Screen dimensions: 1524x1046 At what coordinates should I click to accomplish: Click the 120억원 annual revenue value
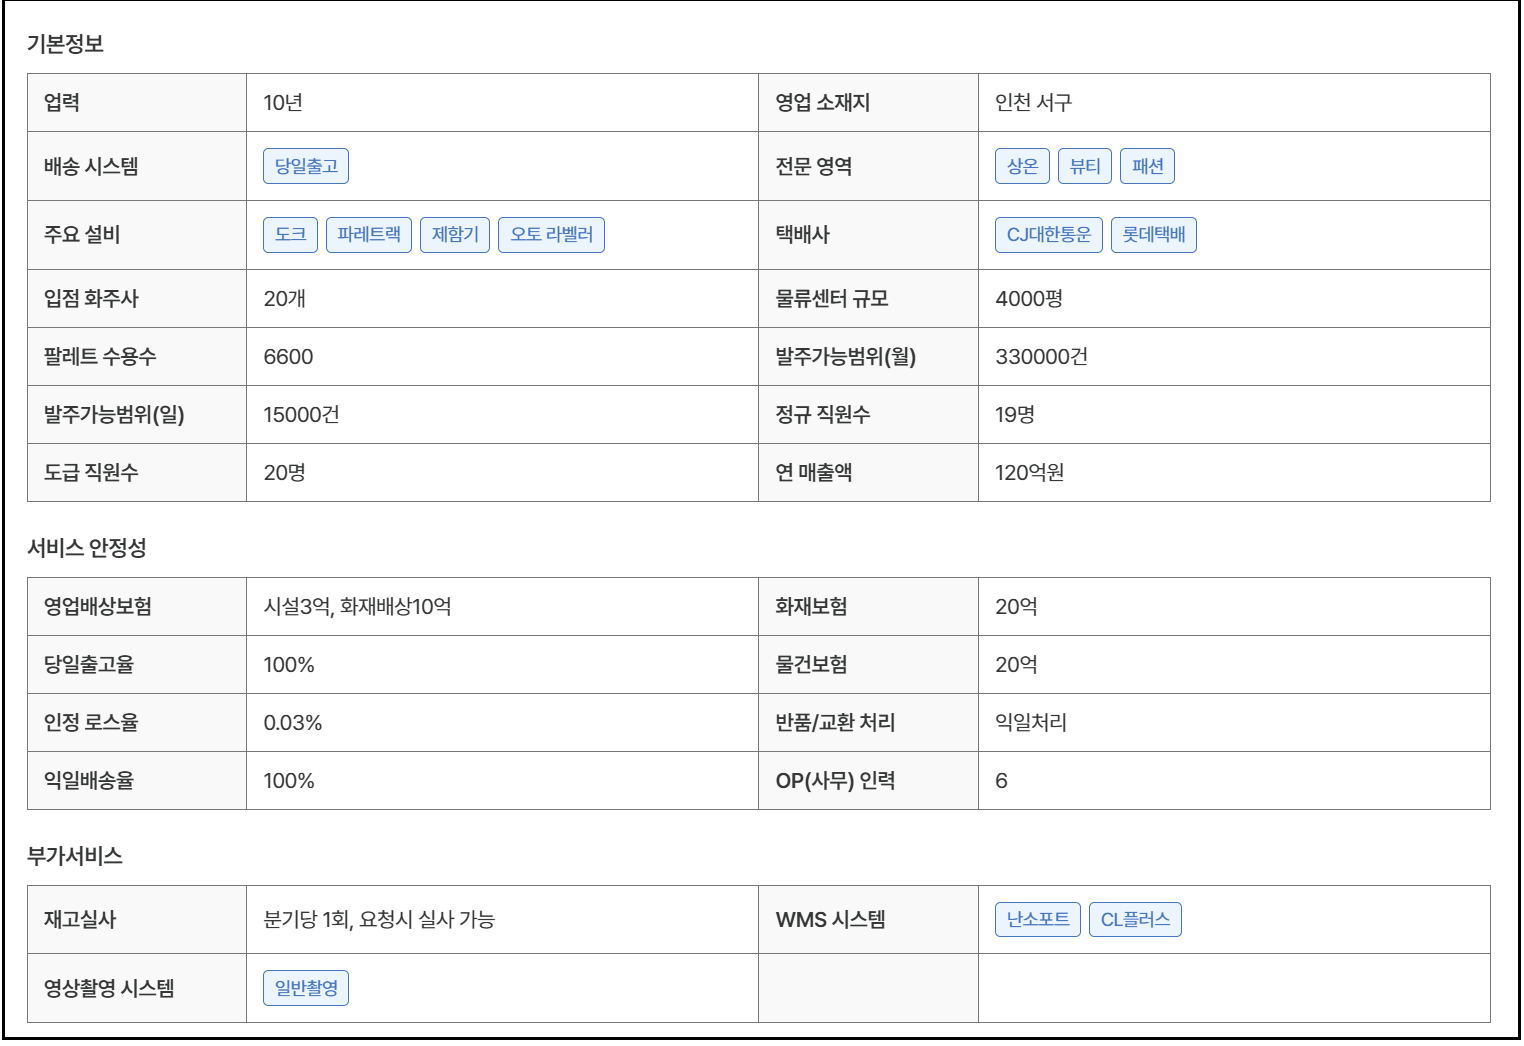1029,473
